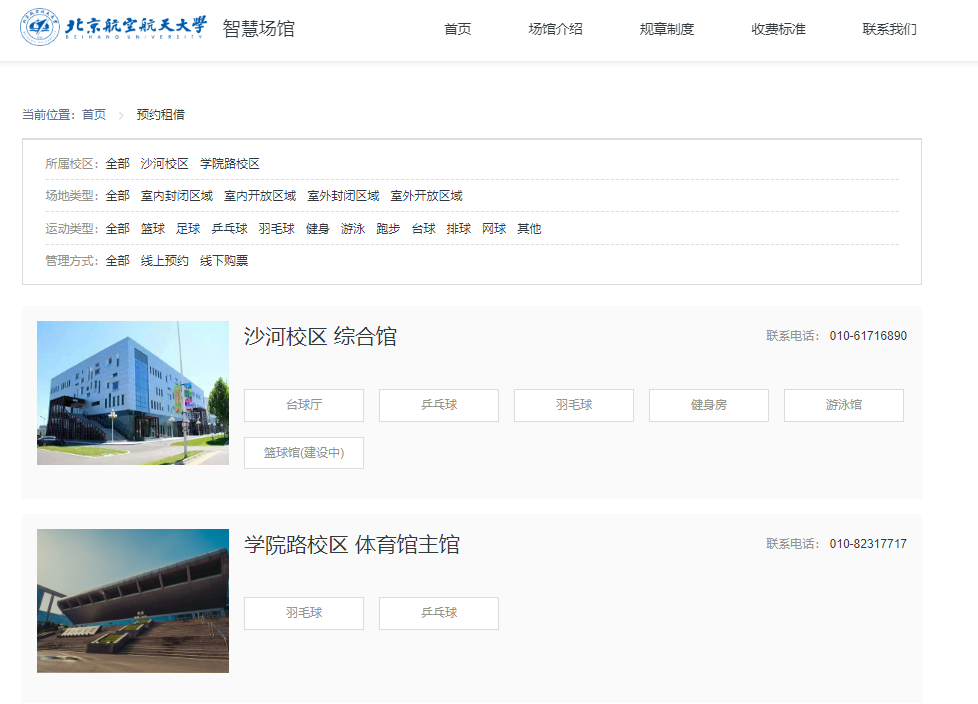Select 联系我们 in top navigation
Viewport: 978px width, 704px height.
tap(889, 29)
